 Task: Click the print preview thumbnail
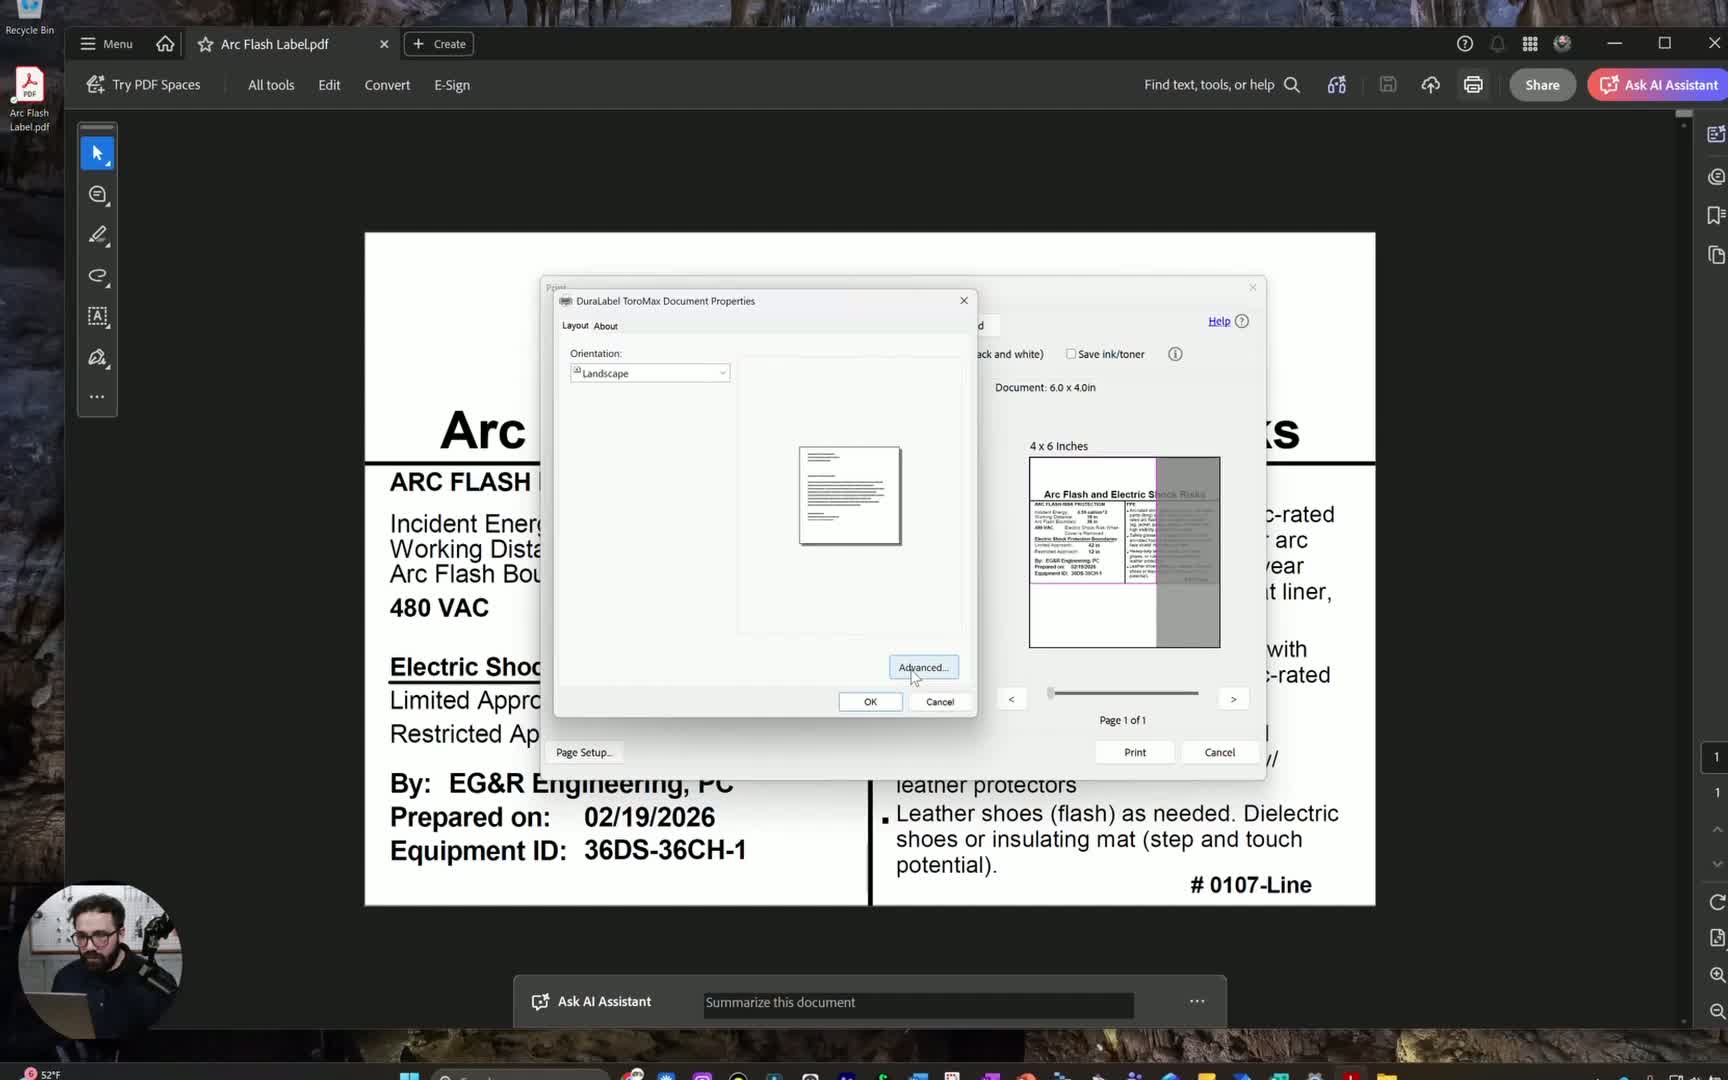(1124, 552)
